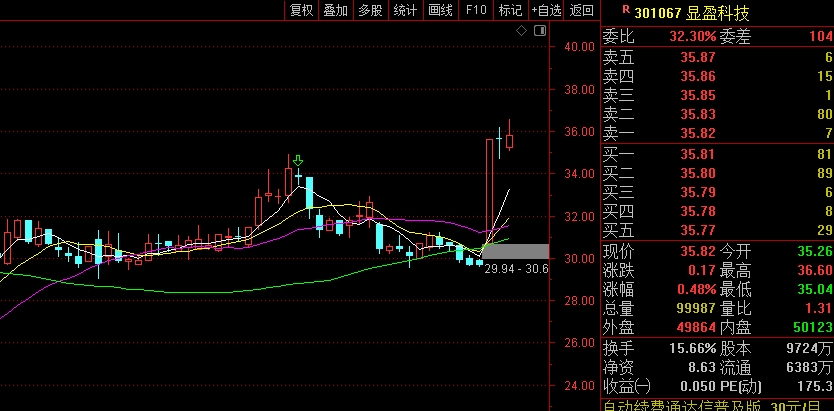The width and height of the screenshot is (834, 411).
Task: Open F10 company info
Action: (476, 10)
